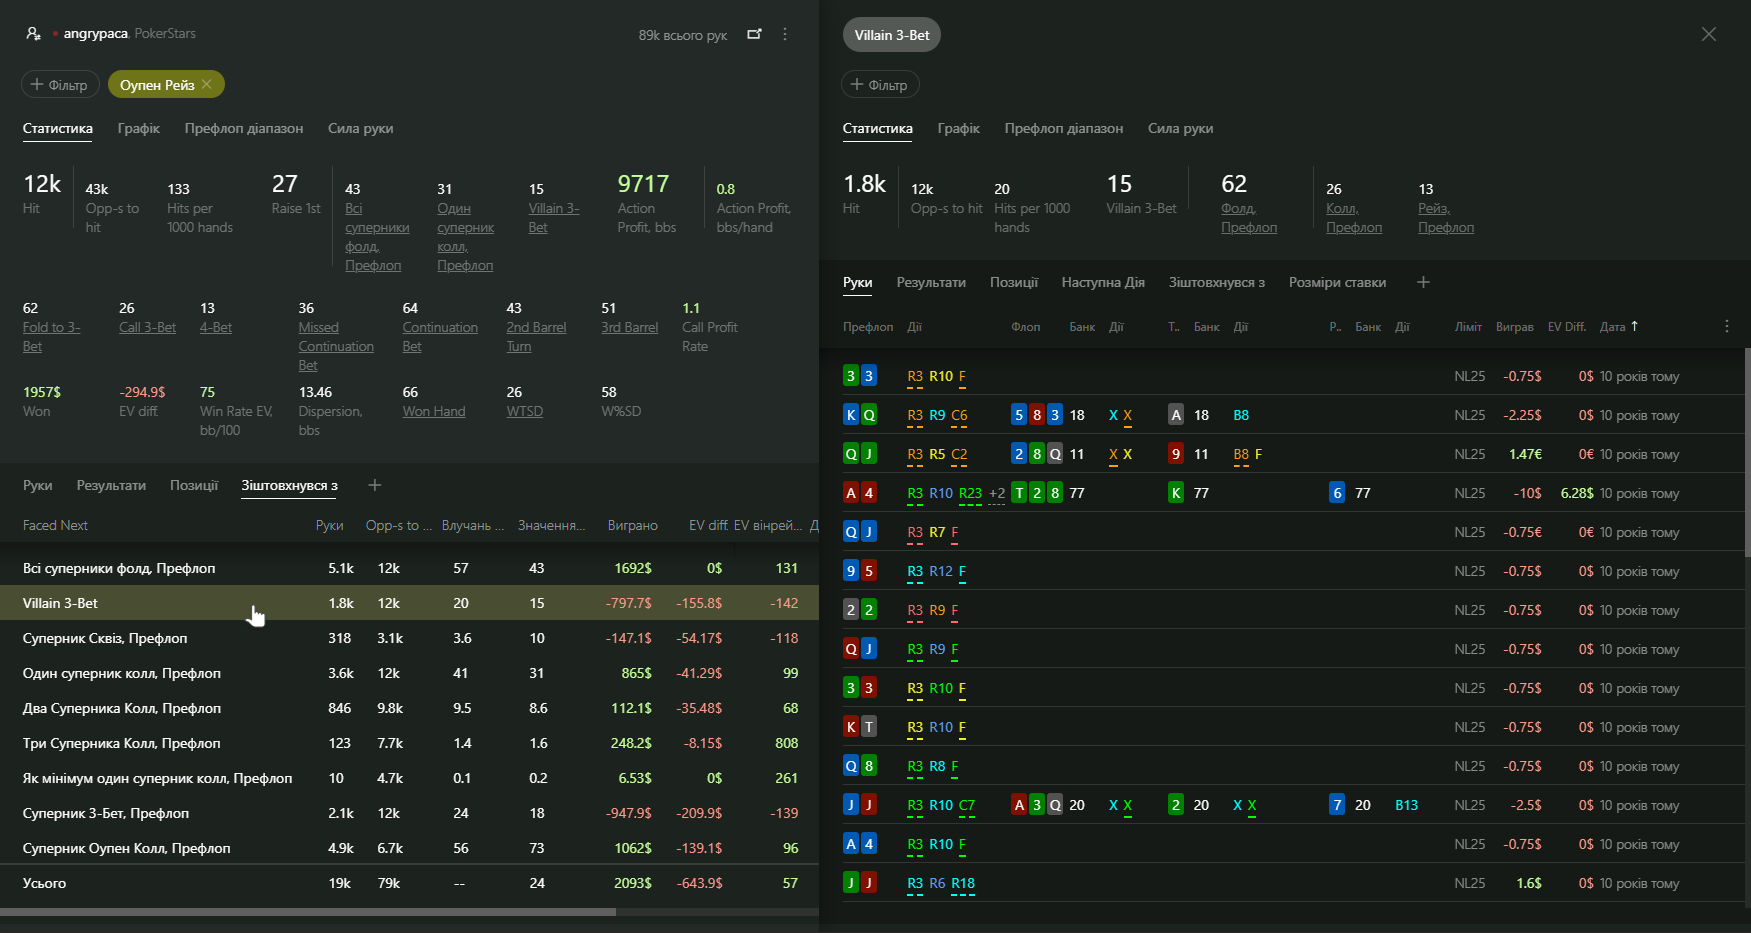Select the Один суперник колл, Префлоп row
Screen dimensions: 1751x933
(409, 673)
